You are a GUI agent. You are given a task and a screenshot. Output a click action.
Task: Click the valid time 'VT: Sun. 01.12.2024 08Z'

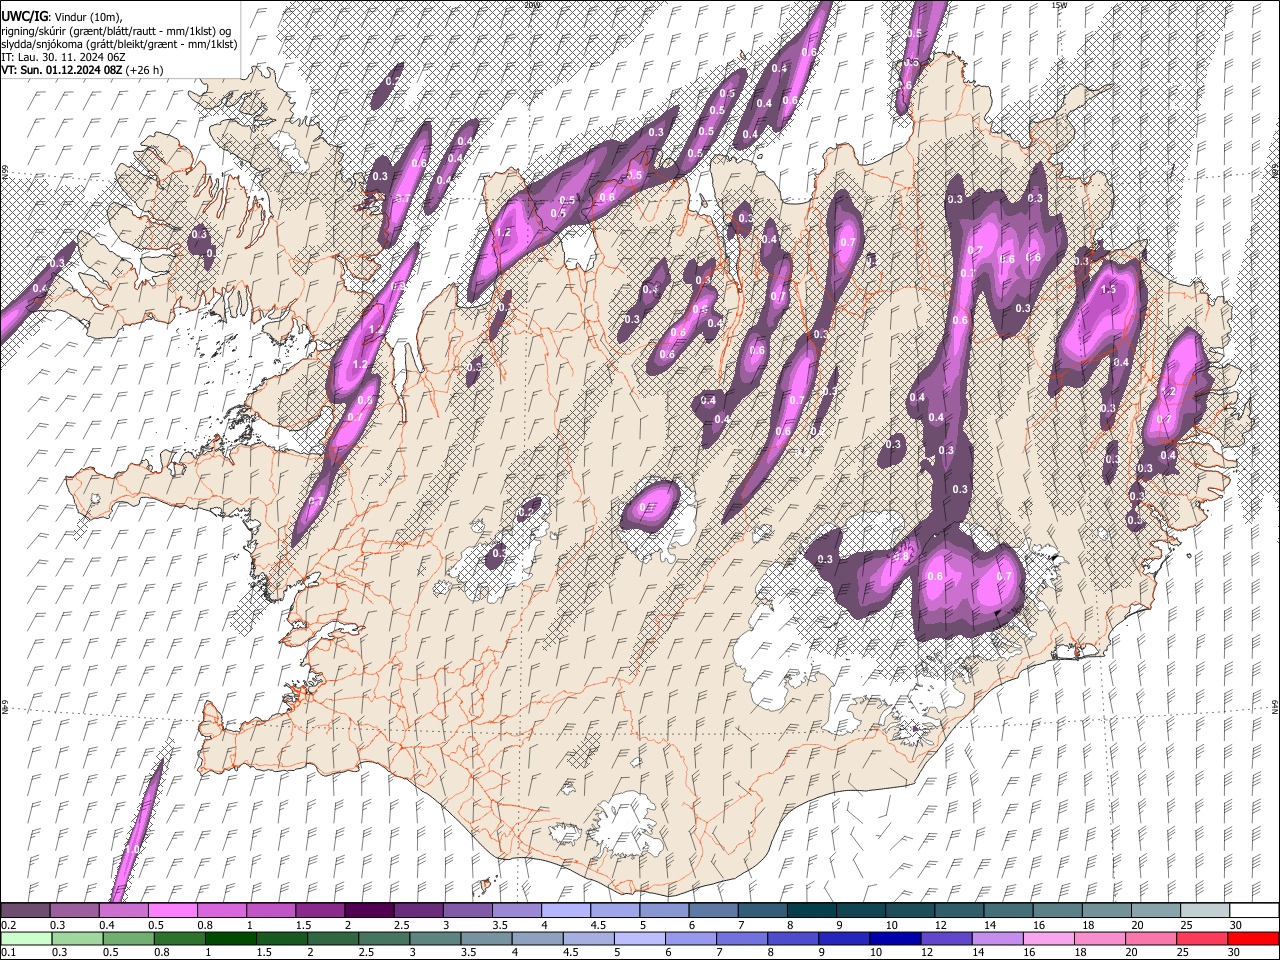61,70
